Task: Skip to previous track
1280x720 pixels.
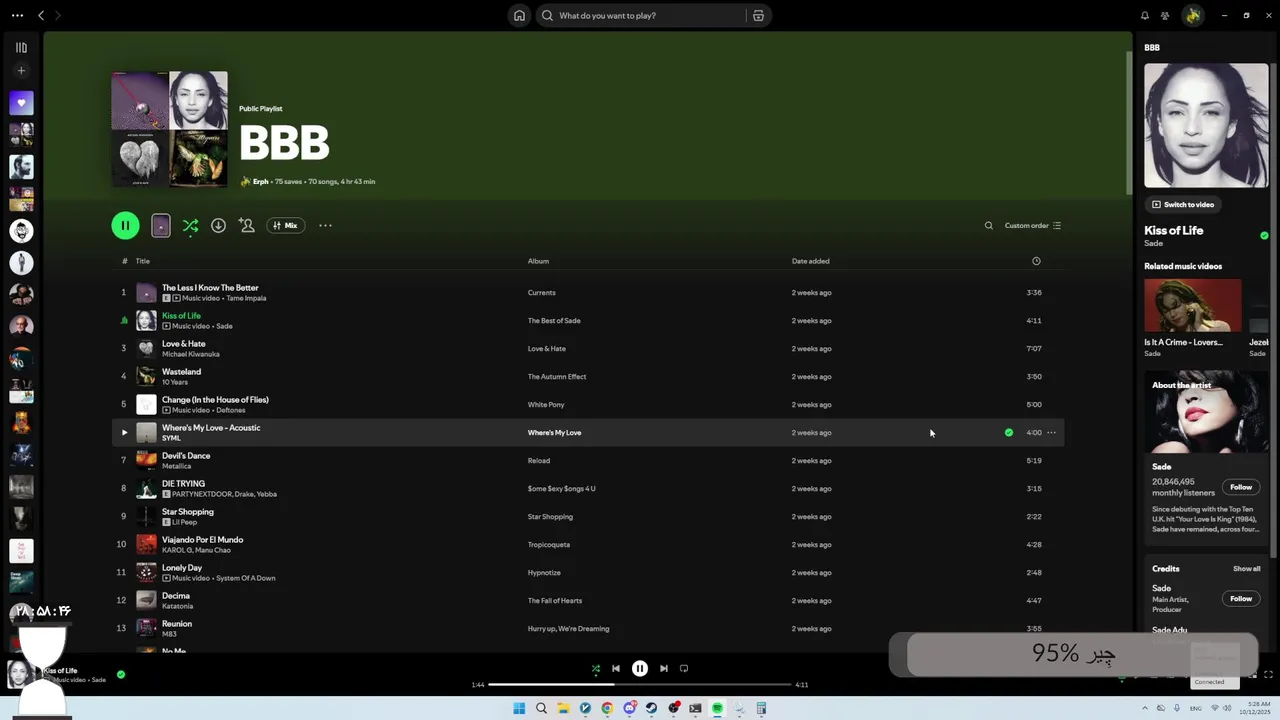Action: (x=616, y=668)
